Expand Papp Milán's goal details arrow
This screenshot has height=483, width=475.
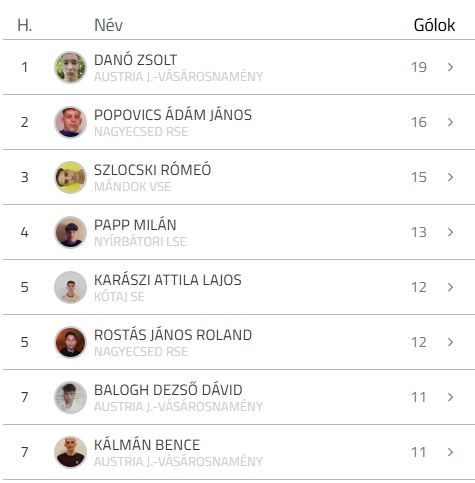(450, 232)
